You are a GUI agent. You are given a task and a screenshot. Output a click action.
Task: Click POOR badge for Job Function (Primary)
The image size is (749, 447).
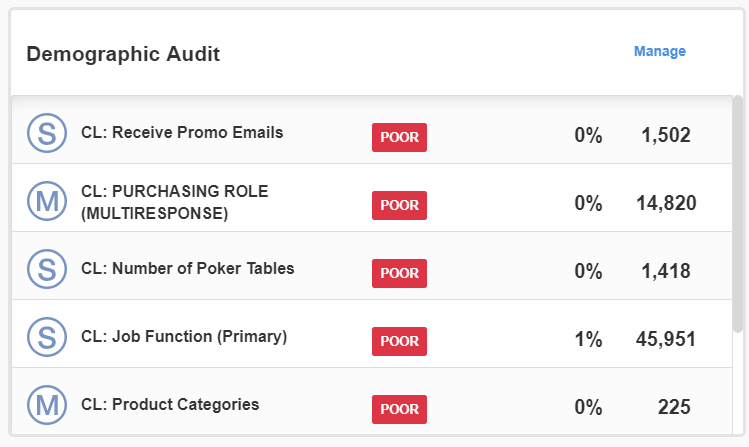[399, 341]
